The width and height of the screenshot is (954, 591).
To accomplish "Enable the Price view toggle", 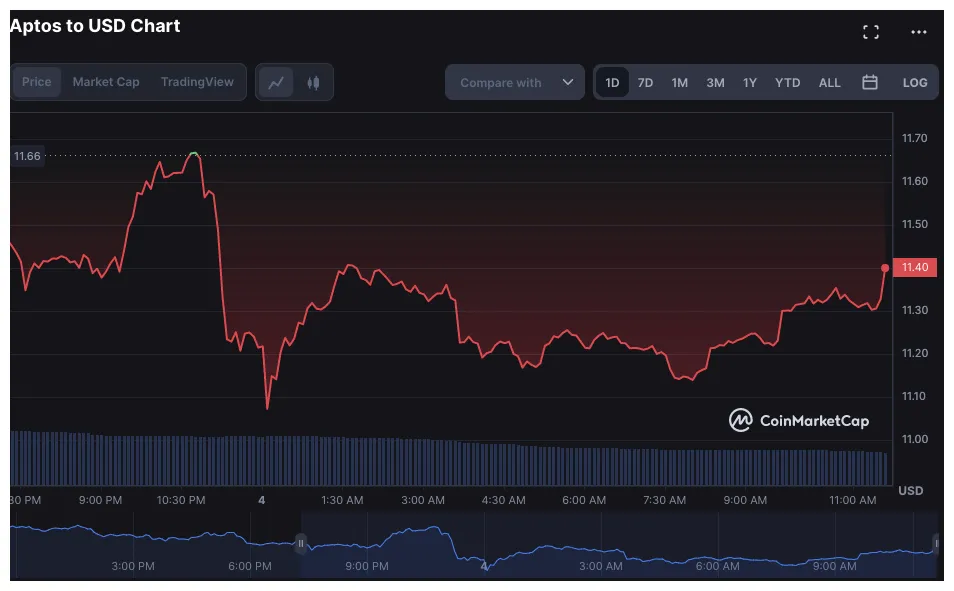I will (x=36, y=82).
